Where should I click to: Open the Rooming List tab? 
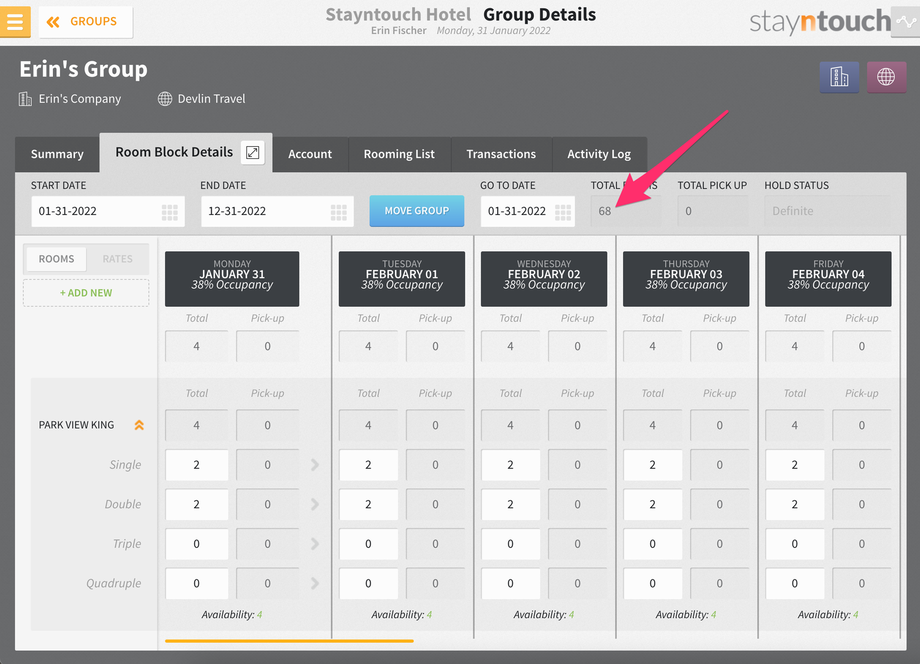[399, 154]
